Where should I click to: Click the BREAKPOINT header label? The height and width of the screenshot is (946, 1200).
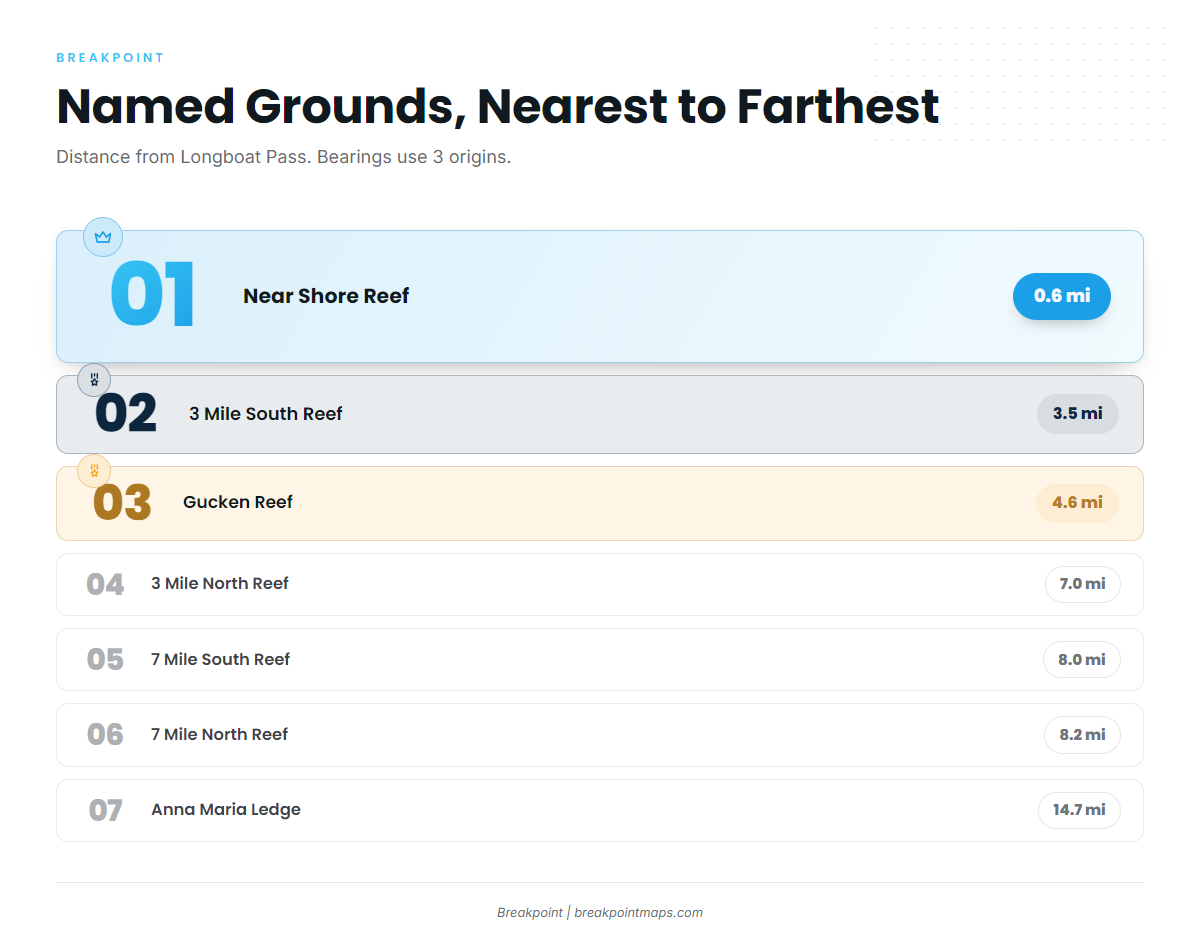[x=110, y=58]
